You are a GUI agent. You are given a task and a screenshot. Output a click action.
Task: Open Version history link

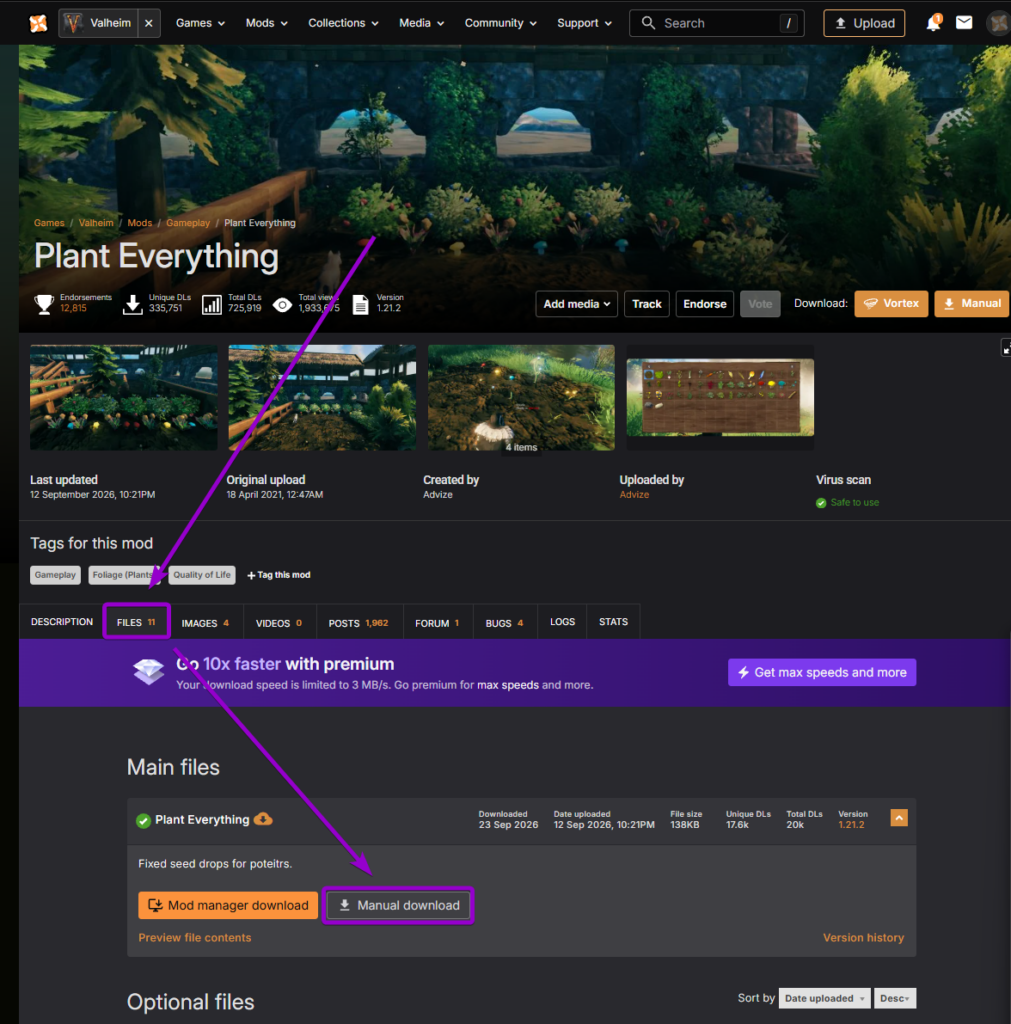[x=863, y=938]
